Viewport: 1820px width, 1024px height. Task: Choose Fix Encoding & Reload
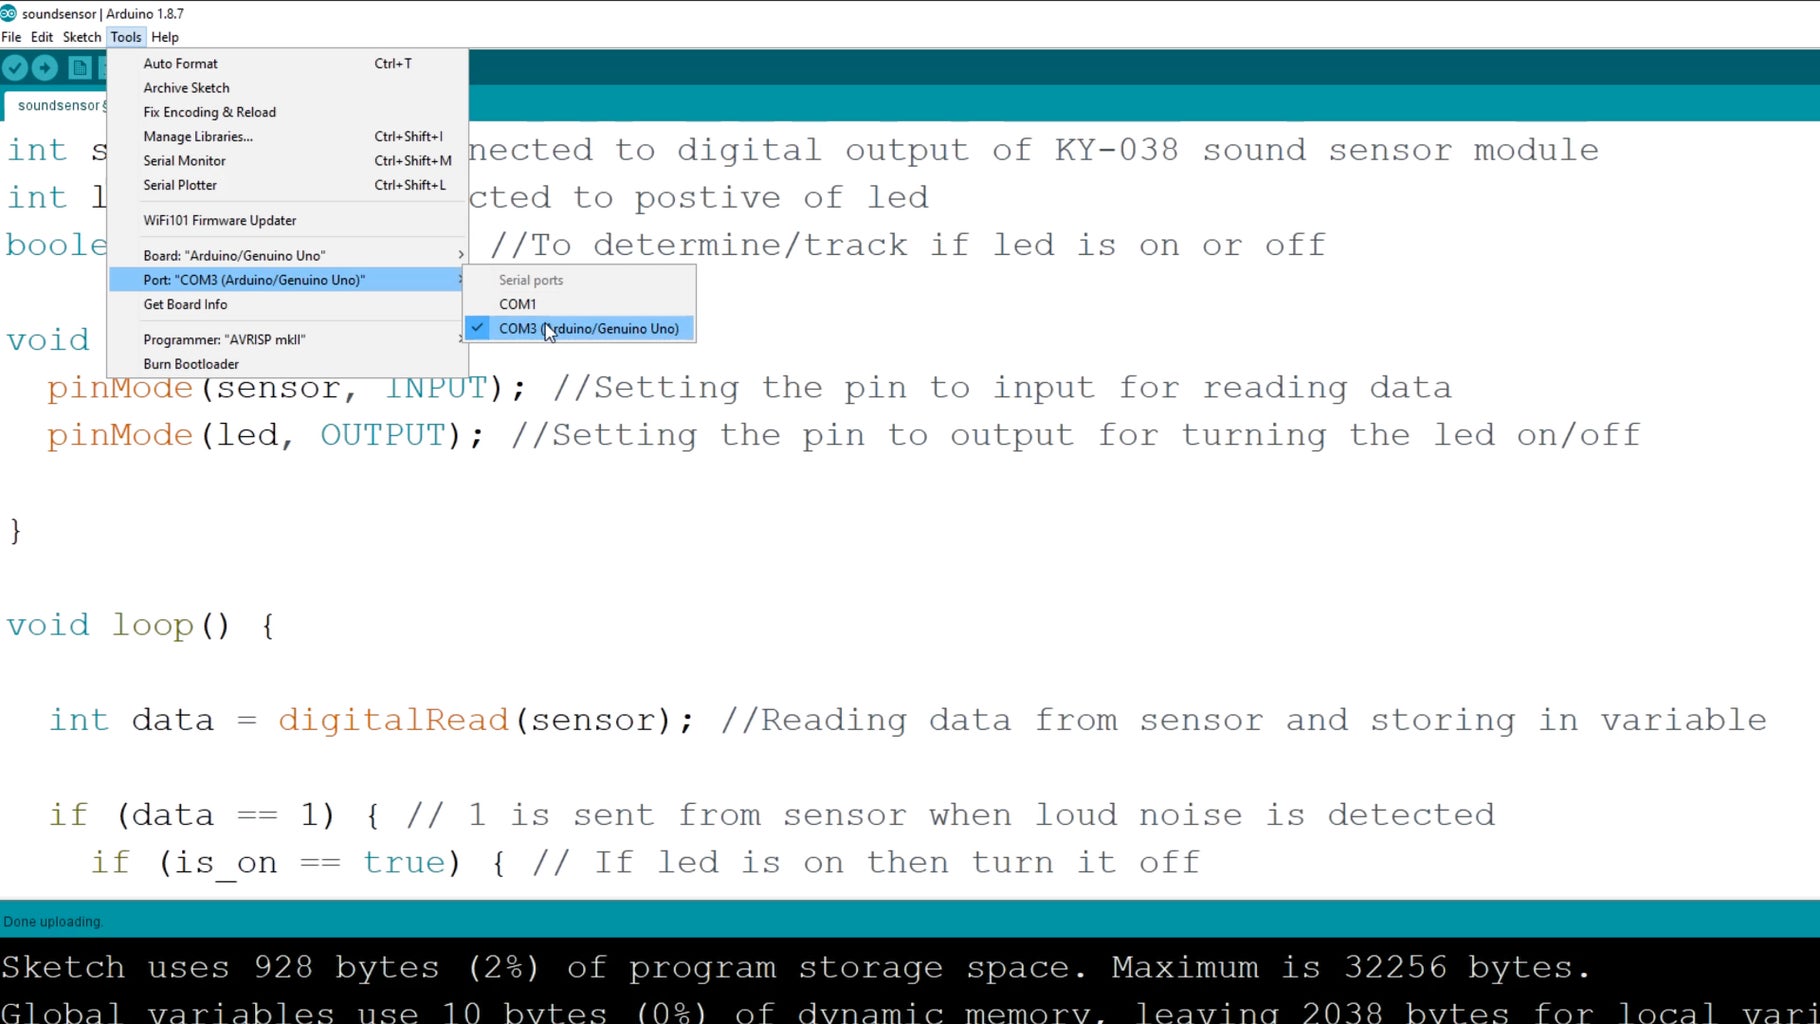pyautogui.click(x=288, y=112)
